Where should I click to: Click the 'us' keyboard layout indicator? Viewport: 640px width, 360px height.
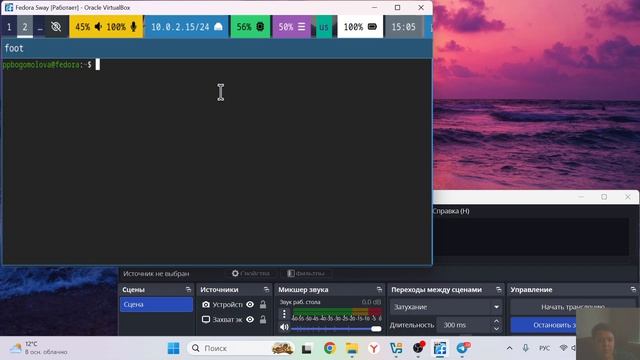pos(324,27)
